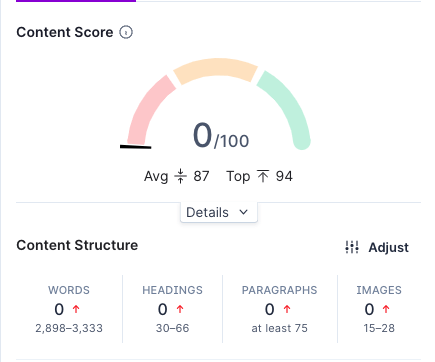The image size is (435, 362).
Task: Select the HEADINGS range 30–66
Action: click(172, 328)
